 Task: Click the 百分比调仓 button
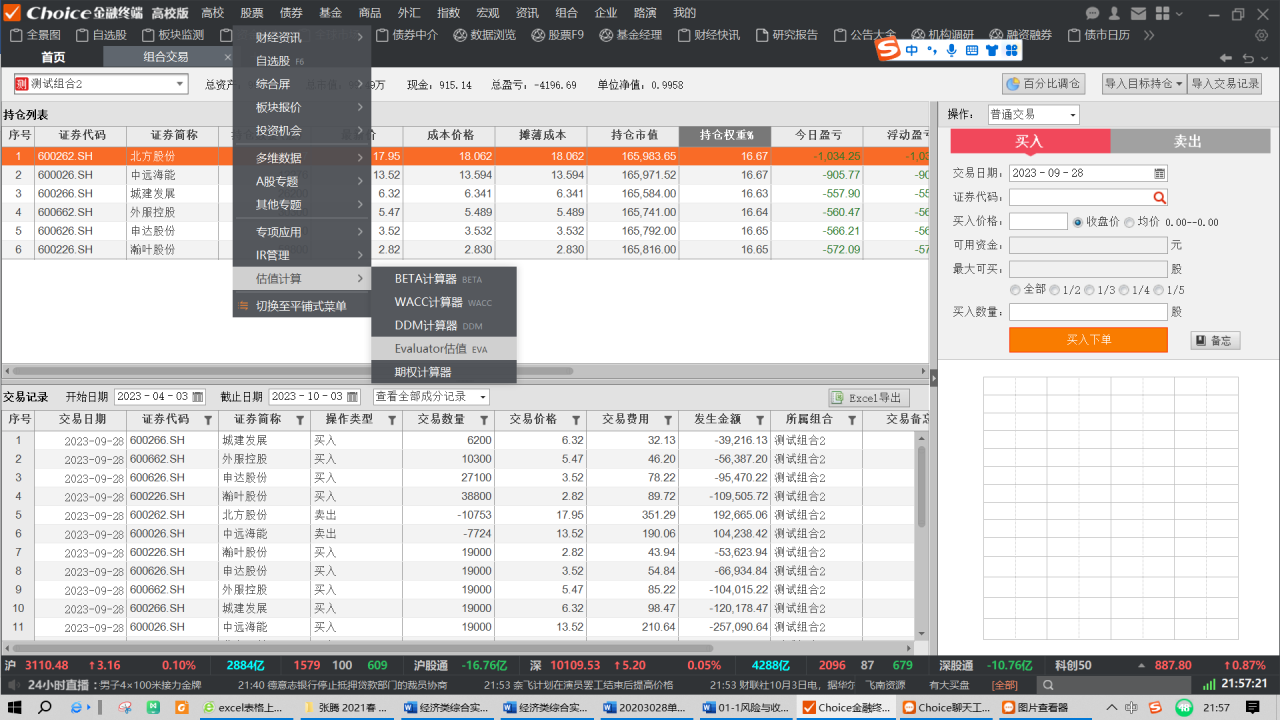point(1043,84)
